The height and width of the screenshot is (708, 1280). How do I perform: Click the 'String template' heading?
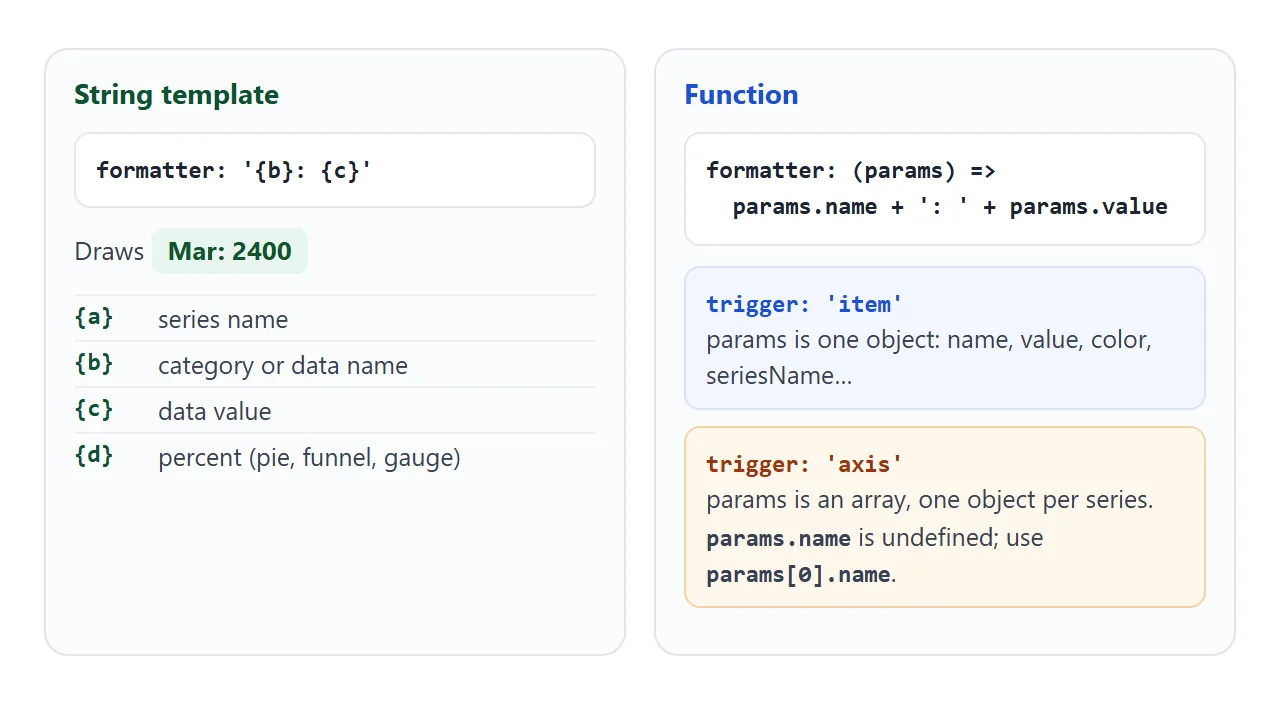click(x=176, y=95)
